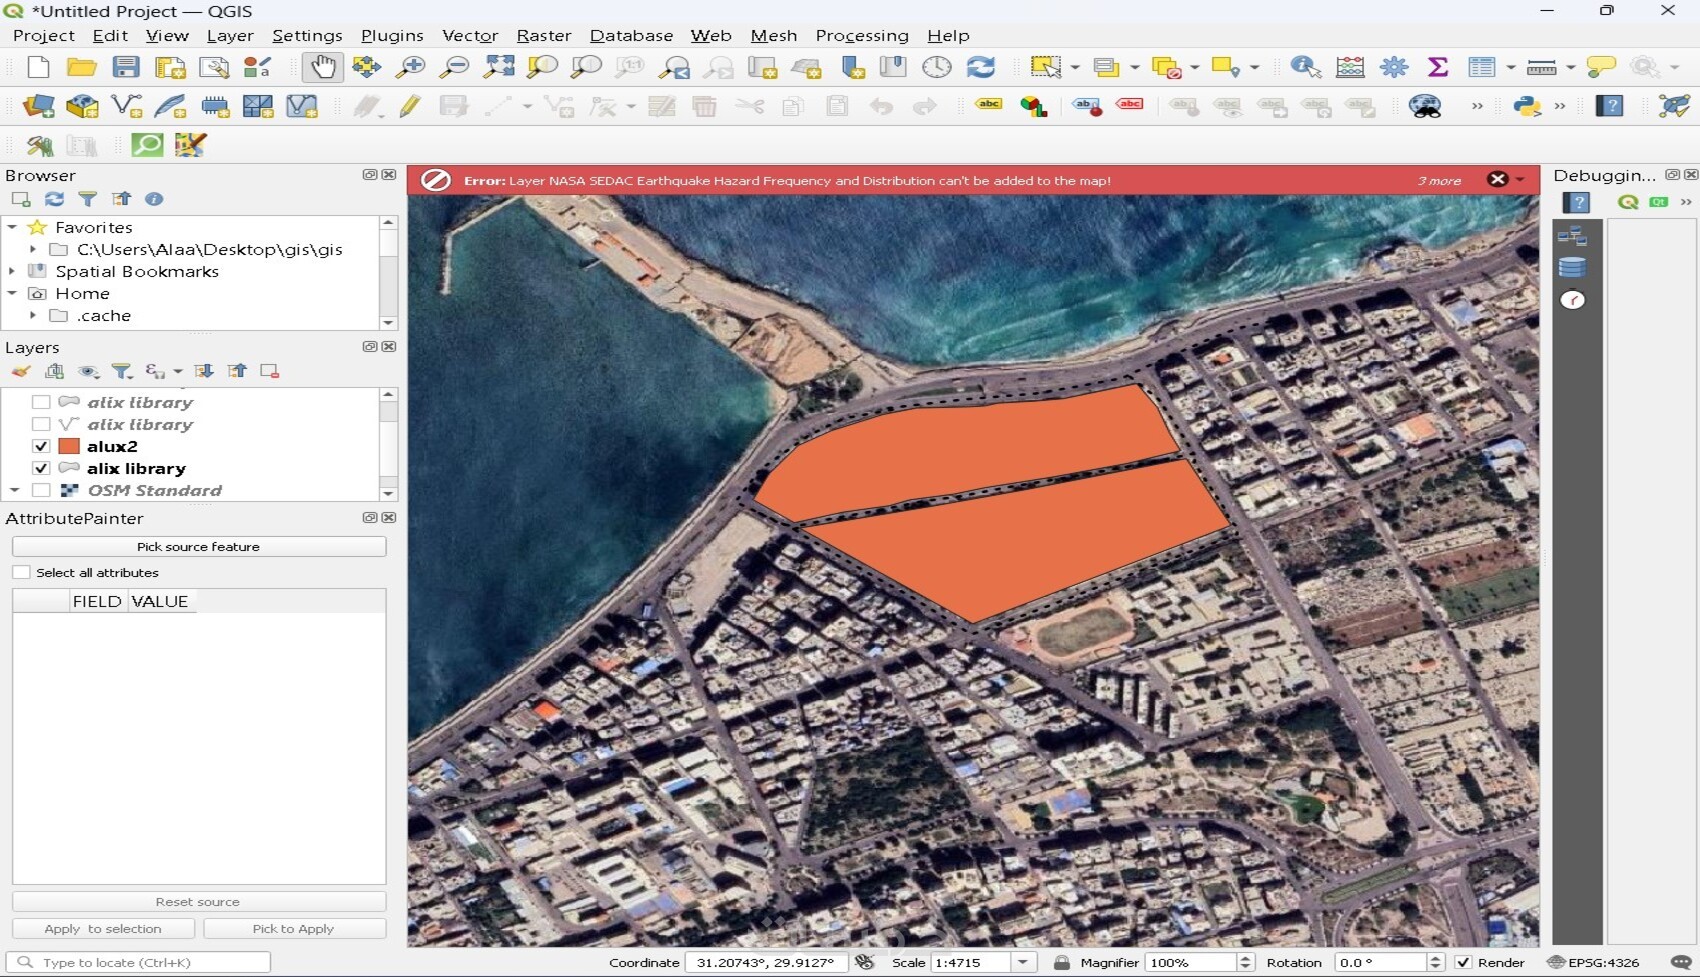Click the orange alux2 layer color swatch

[69, 446]
